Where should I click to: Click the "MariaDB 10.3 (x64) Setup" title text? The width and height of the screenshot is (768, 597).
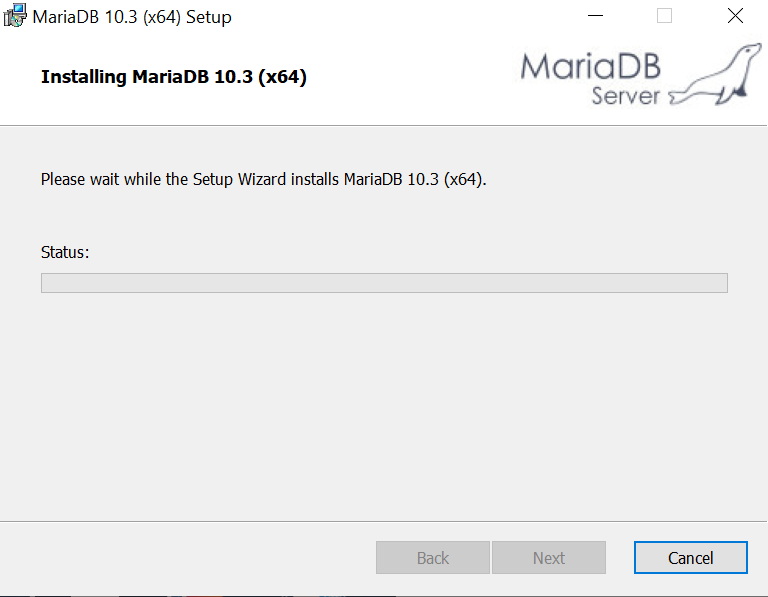[x=132, y=17]
